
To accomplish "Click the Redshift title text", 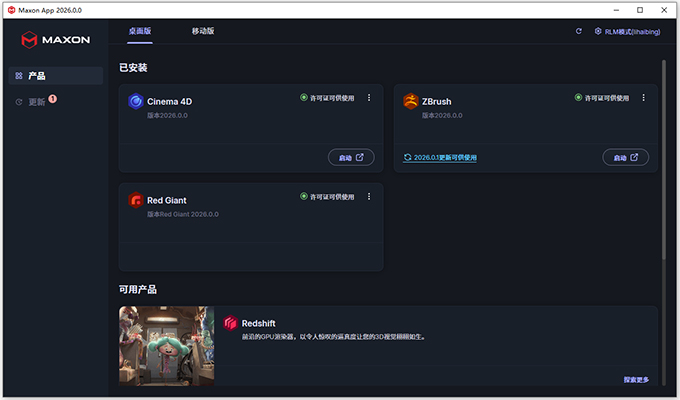I will click(x=258, y=324).
